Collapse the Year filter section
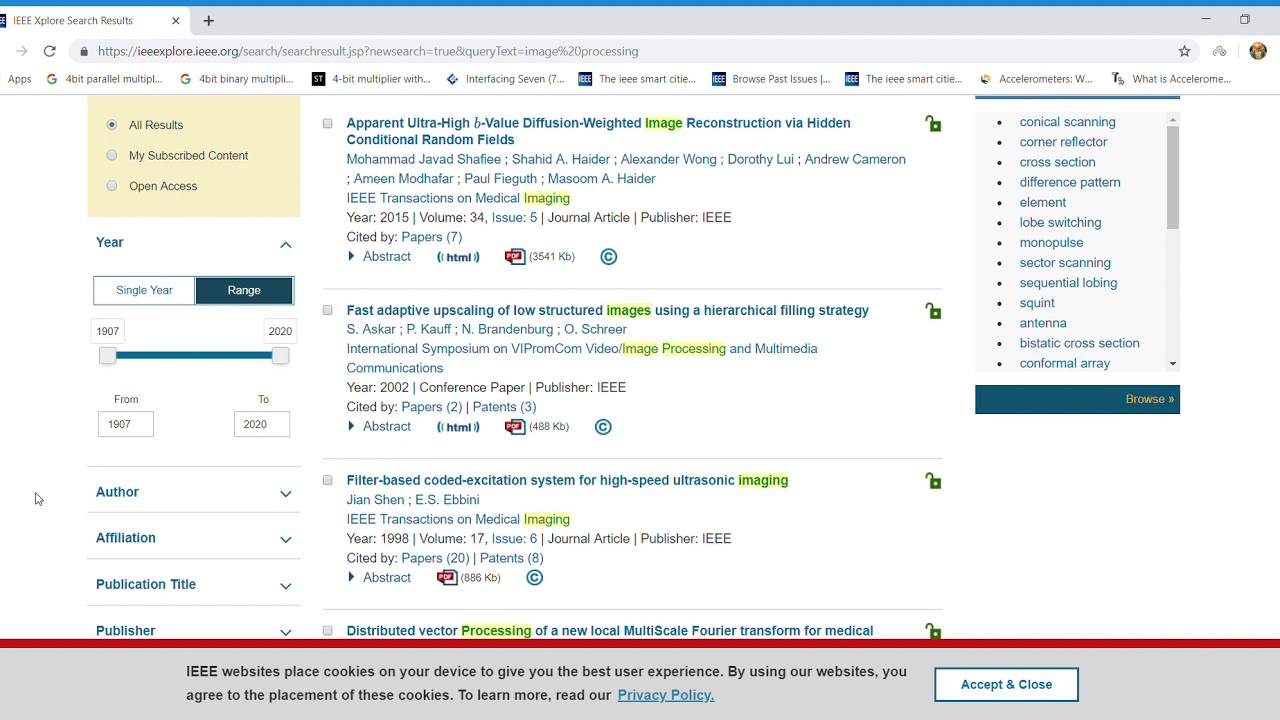This screenshot has height=720, width=1280. coord(285,244)
